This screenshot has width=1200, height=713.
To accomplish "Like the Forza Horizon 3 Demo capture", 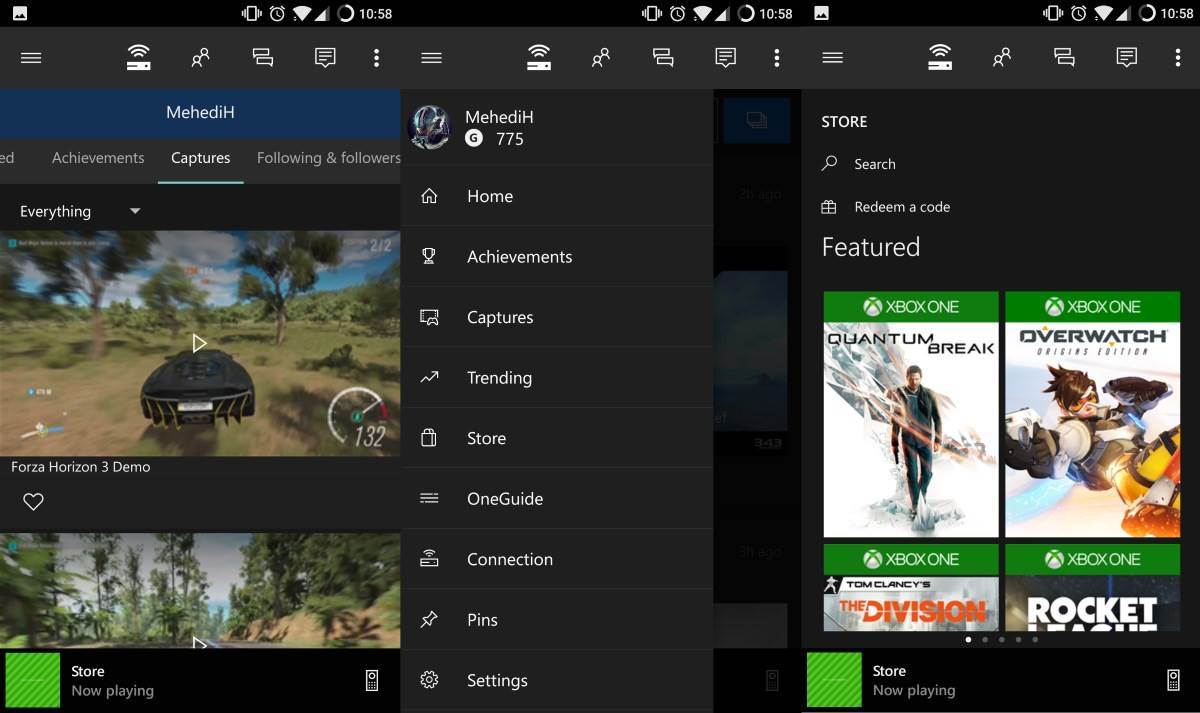I will tap(33, 500).
